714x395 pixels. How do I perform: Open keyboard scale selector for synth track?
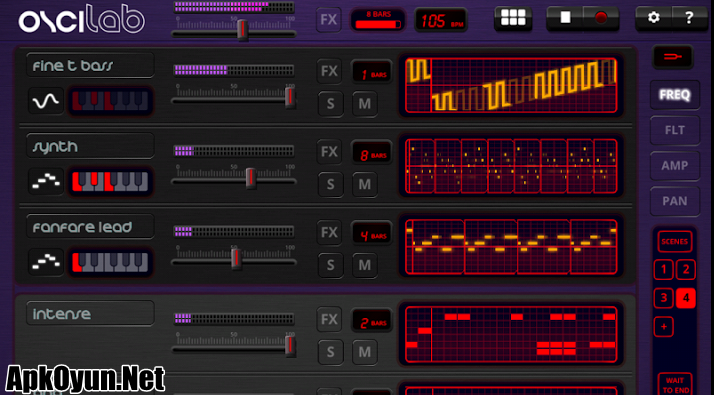(110, 181)
